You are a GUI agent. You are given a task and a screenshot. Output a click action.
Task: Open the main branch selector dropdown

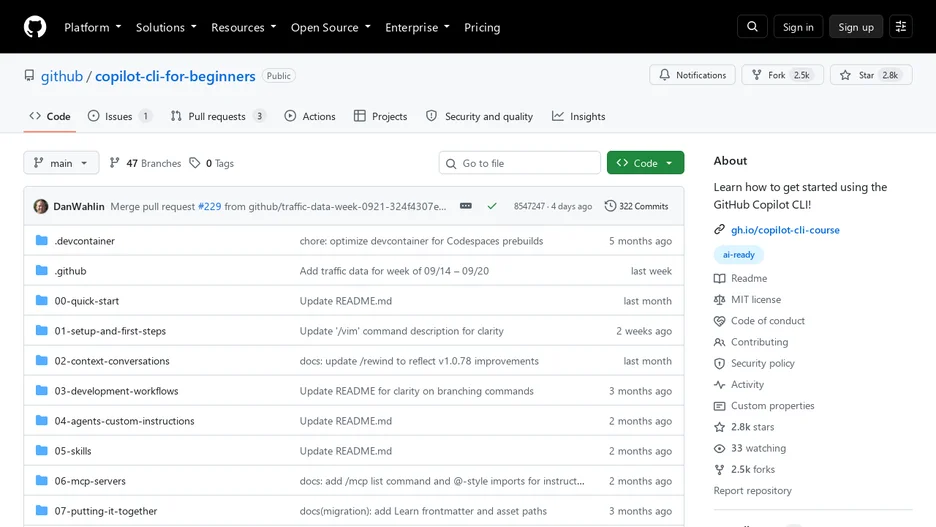[61, 163]
